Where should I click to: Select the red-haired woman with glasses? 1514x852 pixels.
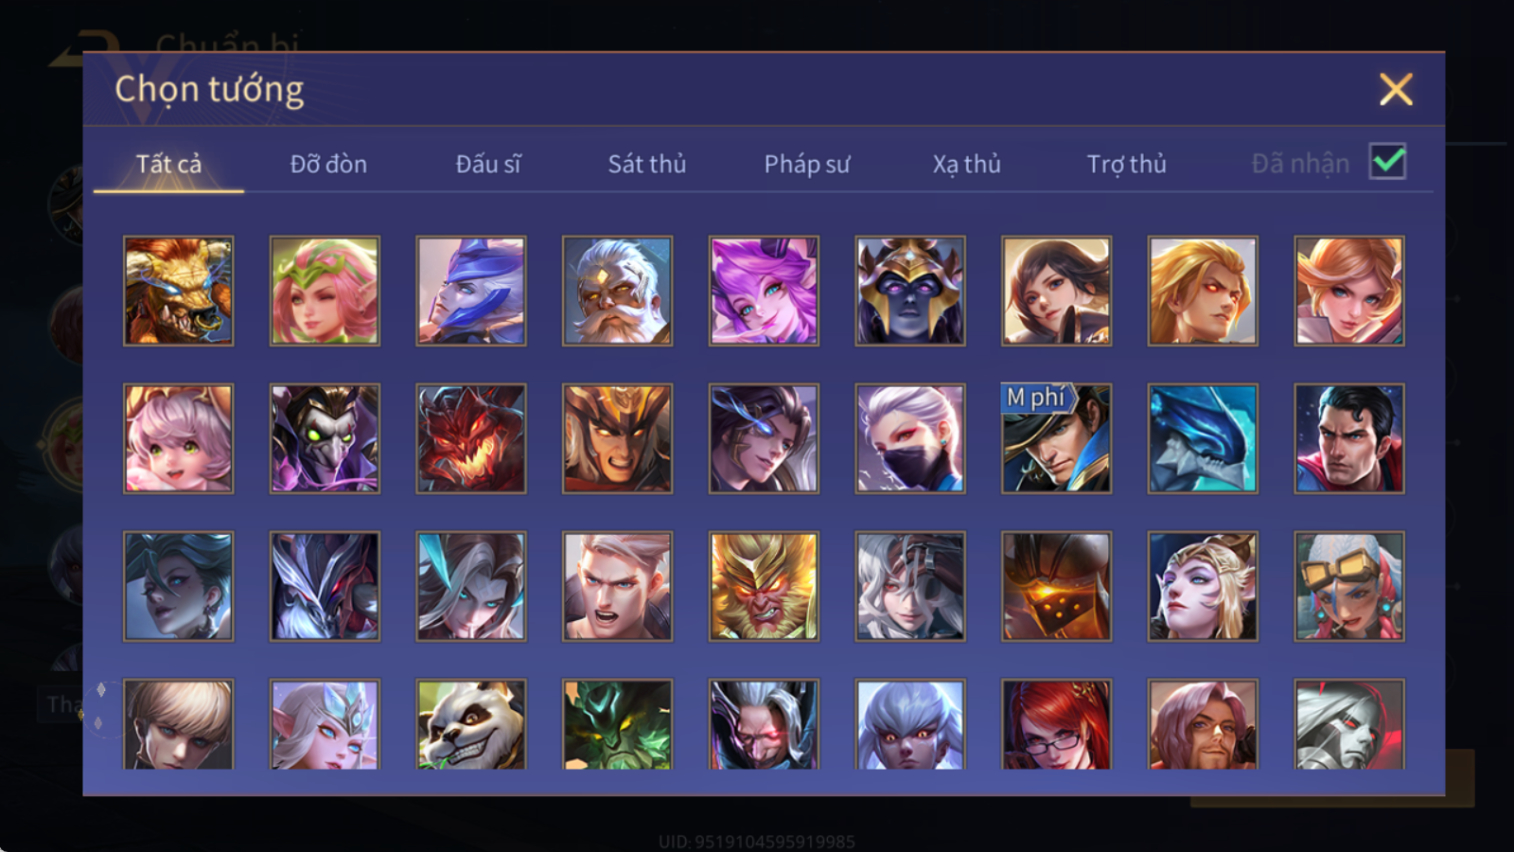tap(1056, 724)
